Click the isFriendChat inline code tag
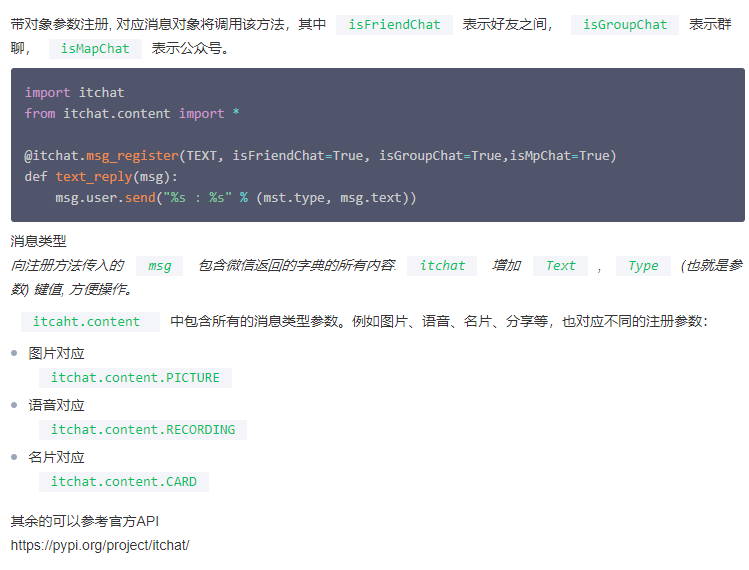 [394, 24]
